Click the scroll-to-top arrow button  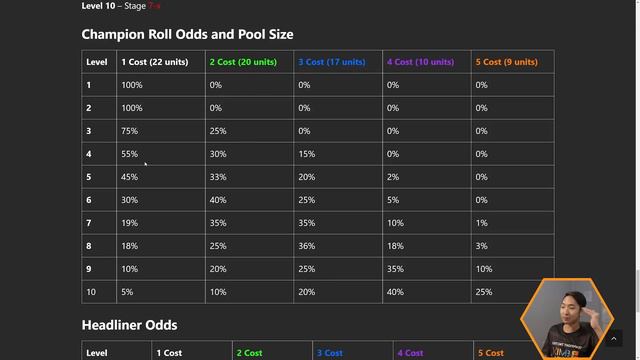pyautogui.click(x=613, y=338)
